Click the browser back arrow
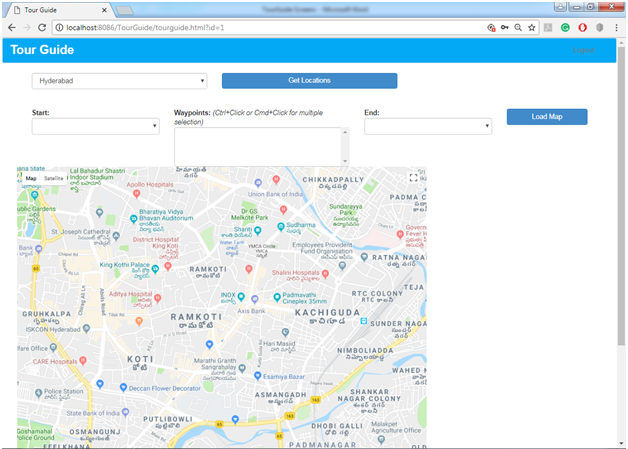Viewport: 628px width, 449px height. tap(12, 28)
